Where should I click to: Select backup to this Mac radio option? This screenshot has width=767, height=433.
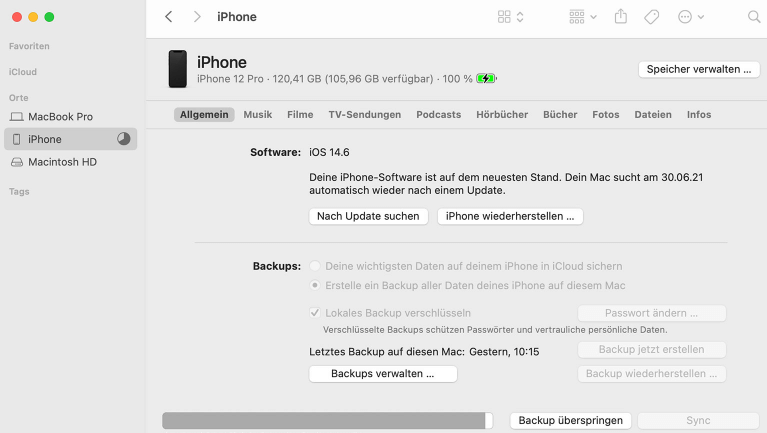pos(316,285)
